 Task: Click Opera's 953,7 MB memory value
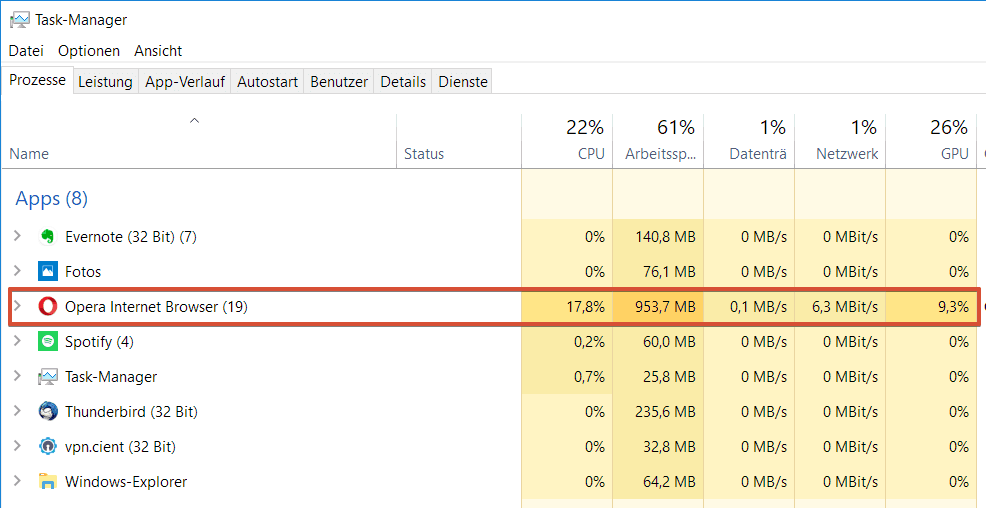[663, 307]
